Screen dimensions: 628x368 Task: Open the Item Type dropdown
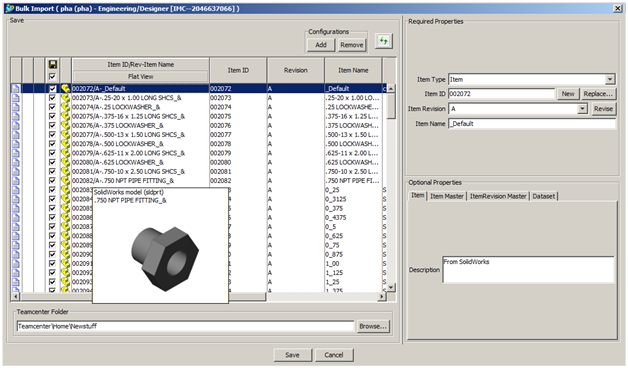(610, 79)
